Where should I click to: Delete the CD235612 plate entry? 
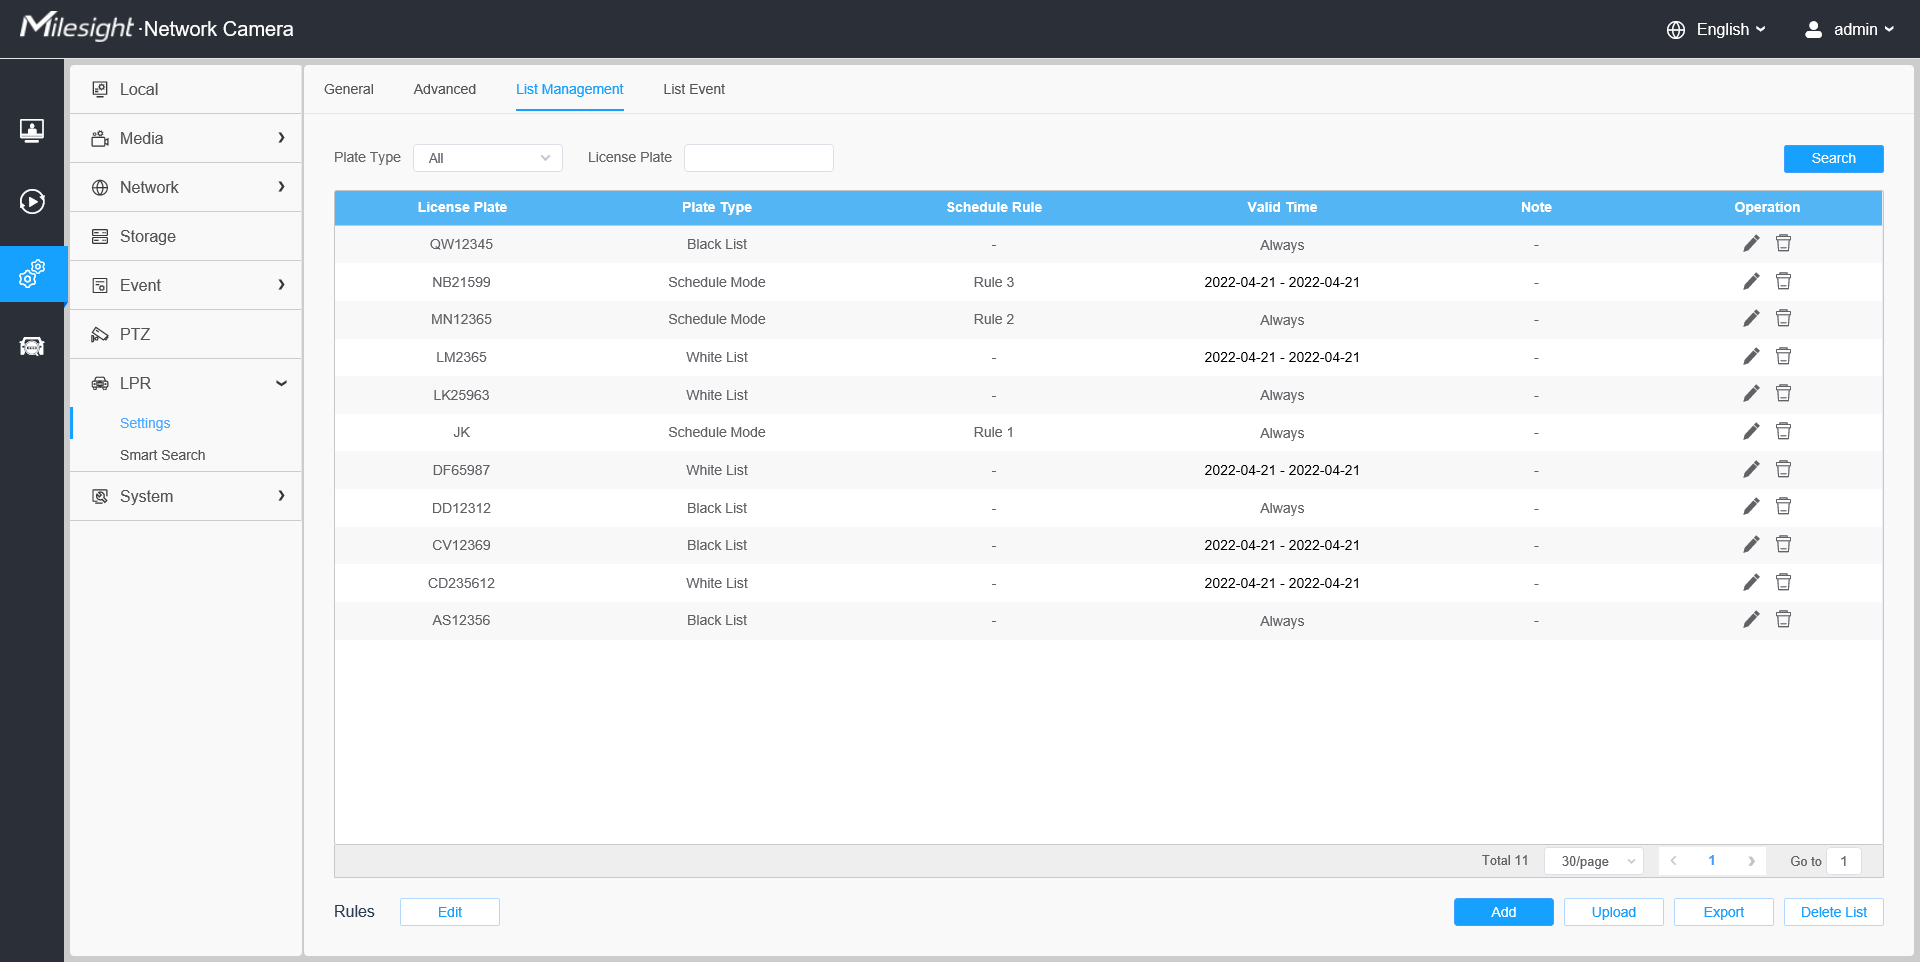[x=1783, y=583]
